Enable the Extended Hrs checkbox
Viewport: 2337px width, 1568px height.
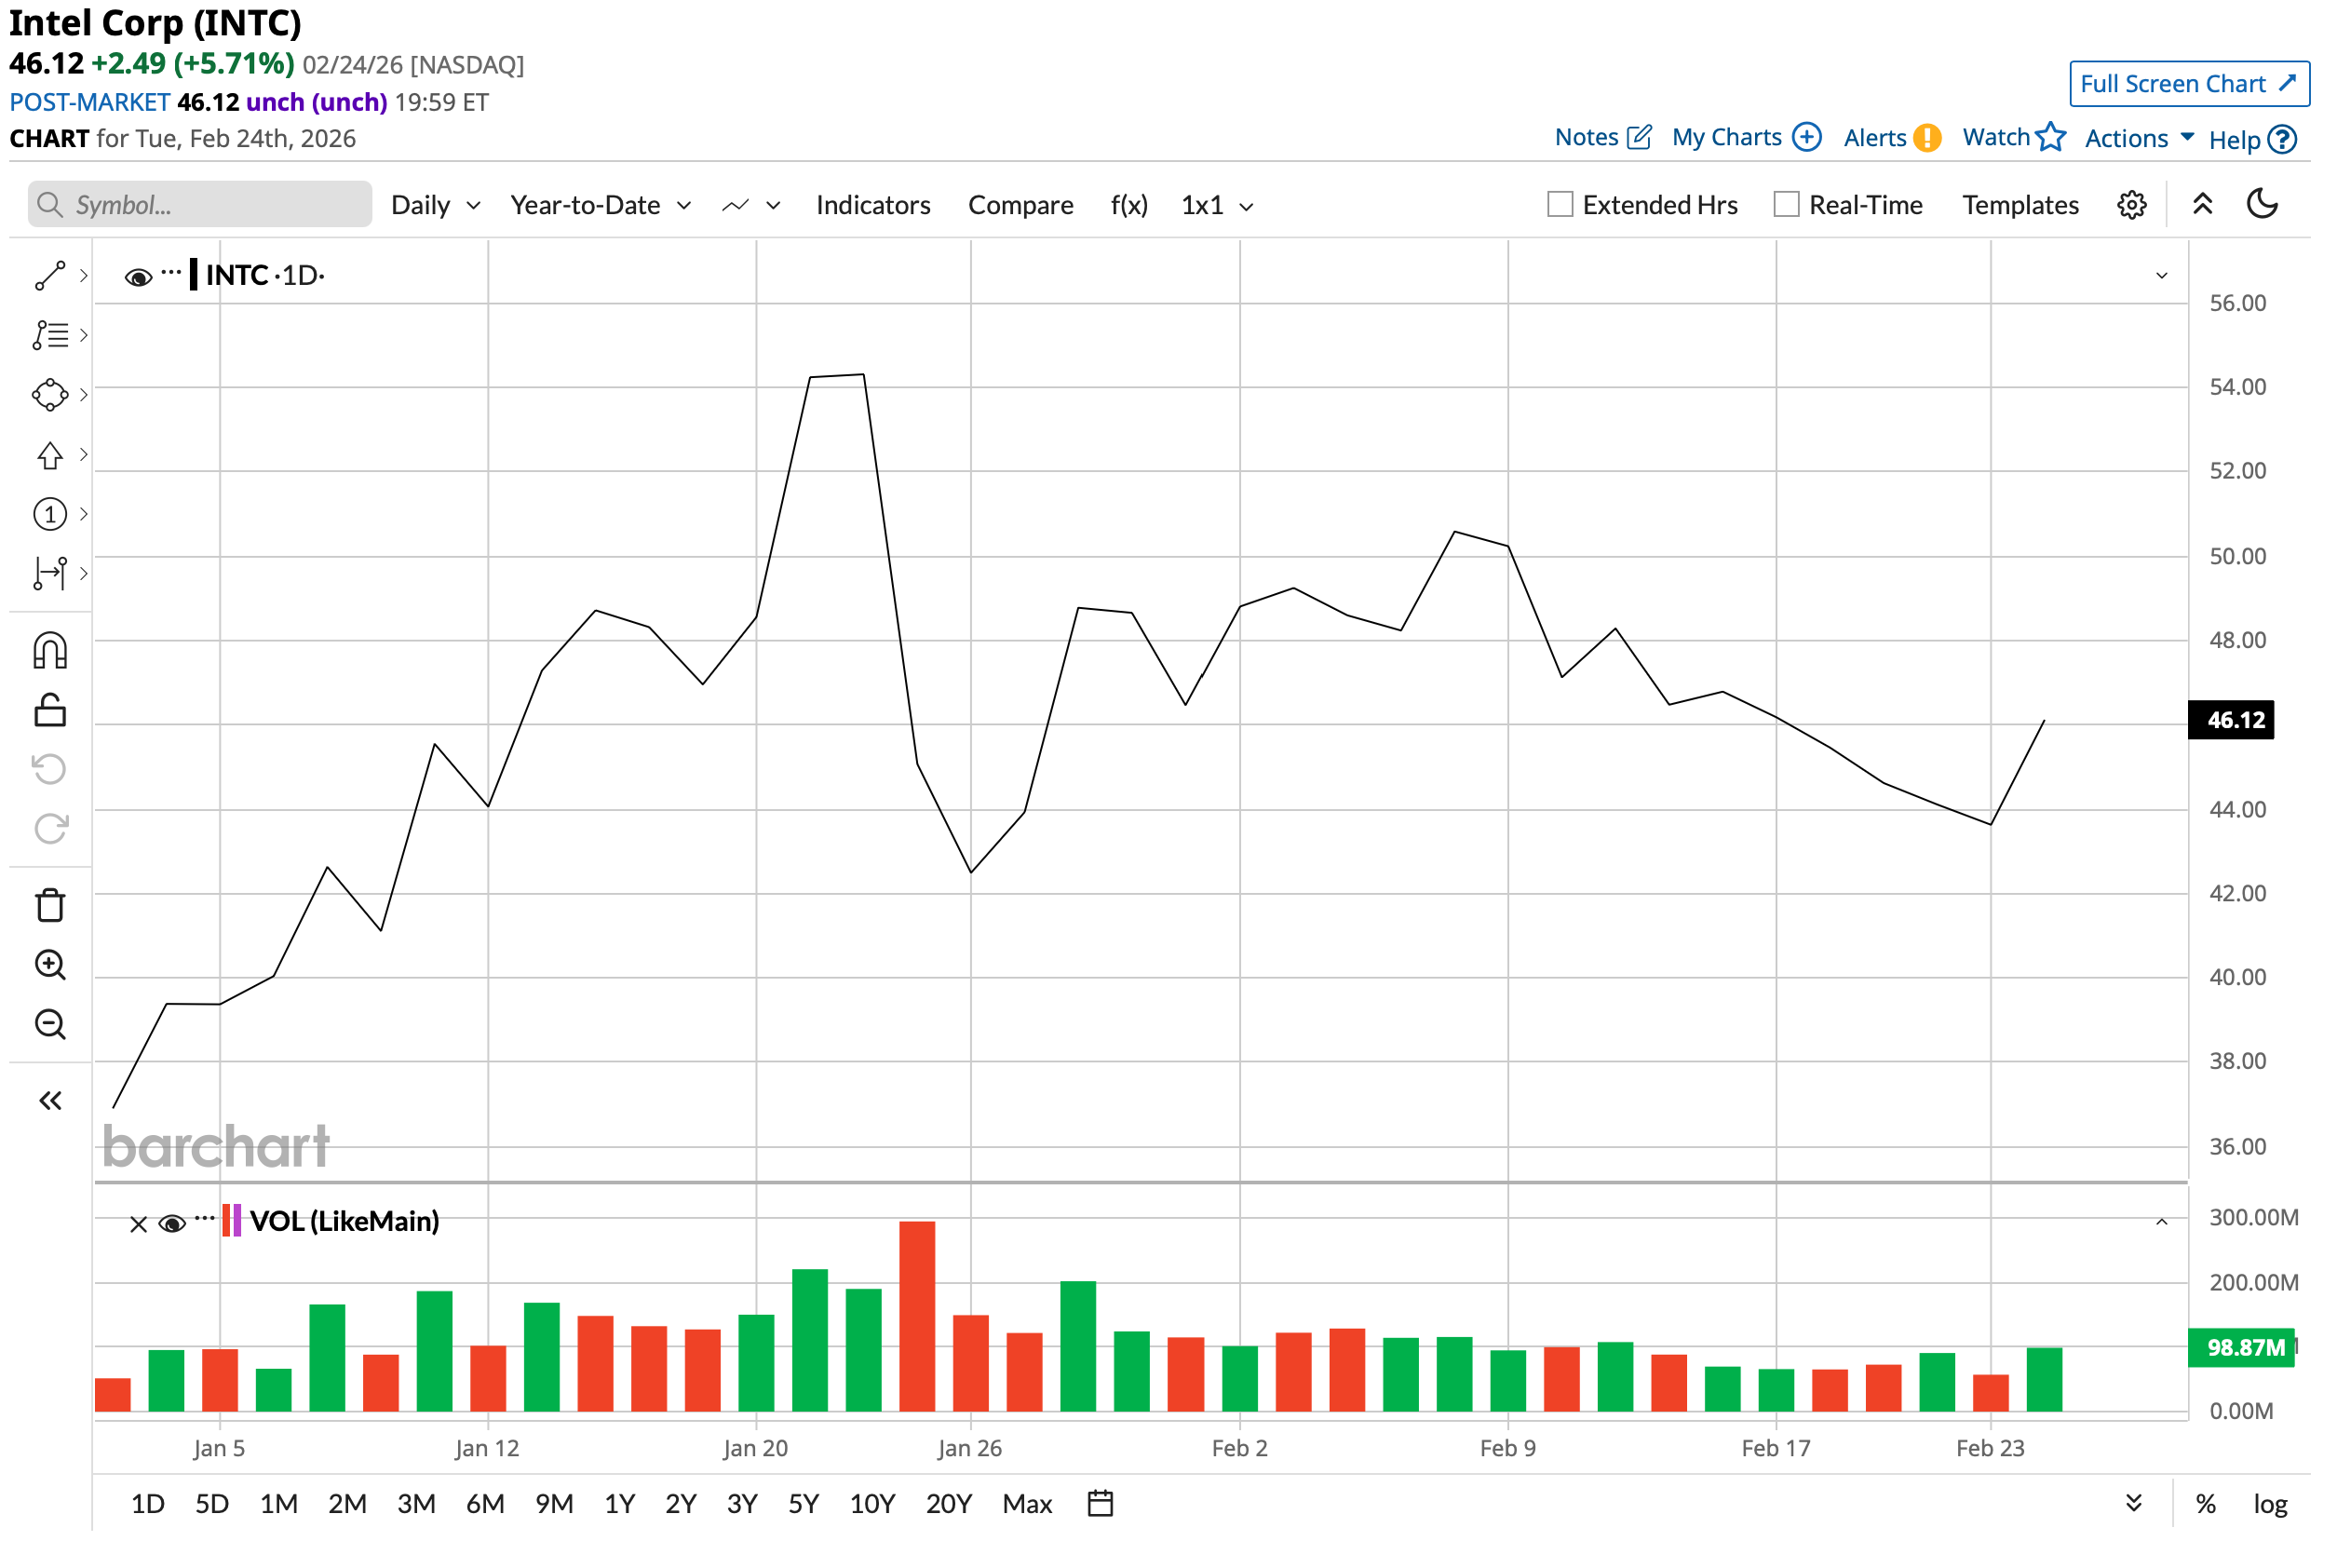tap(1560, 205)
